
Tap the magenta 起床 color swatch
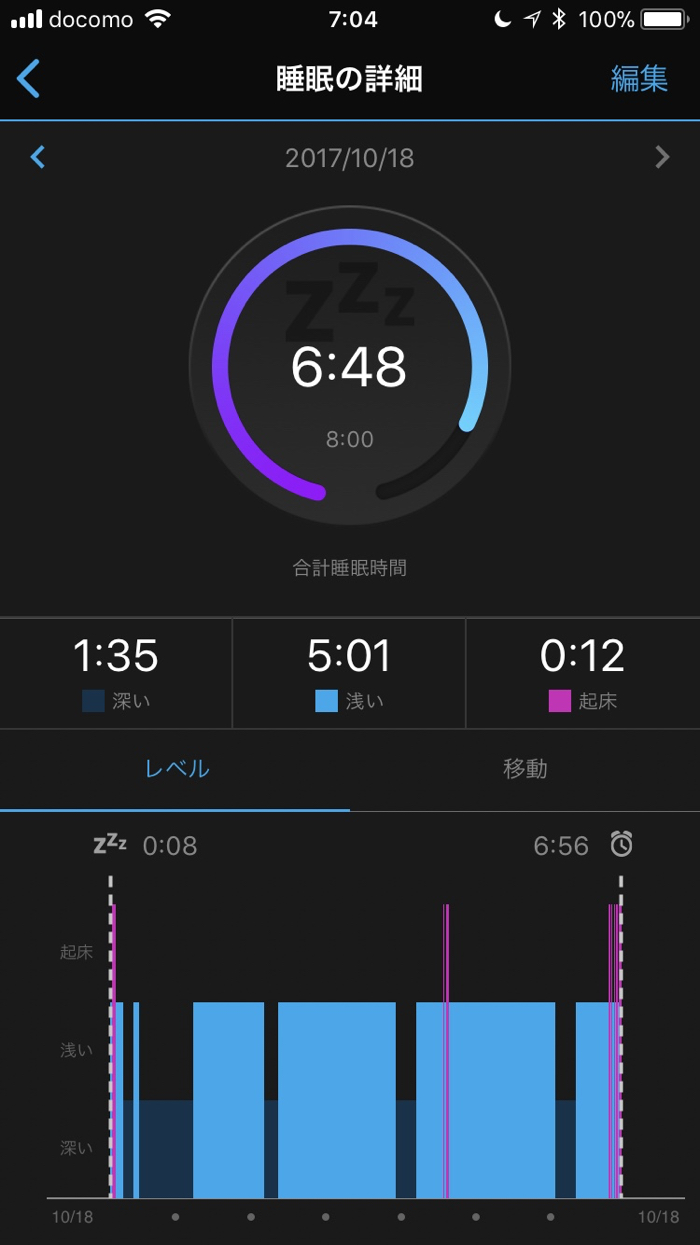point(560,701)
